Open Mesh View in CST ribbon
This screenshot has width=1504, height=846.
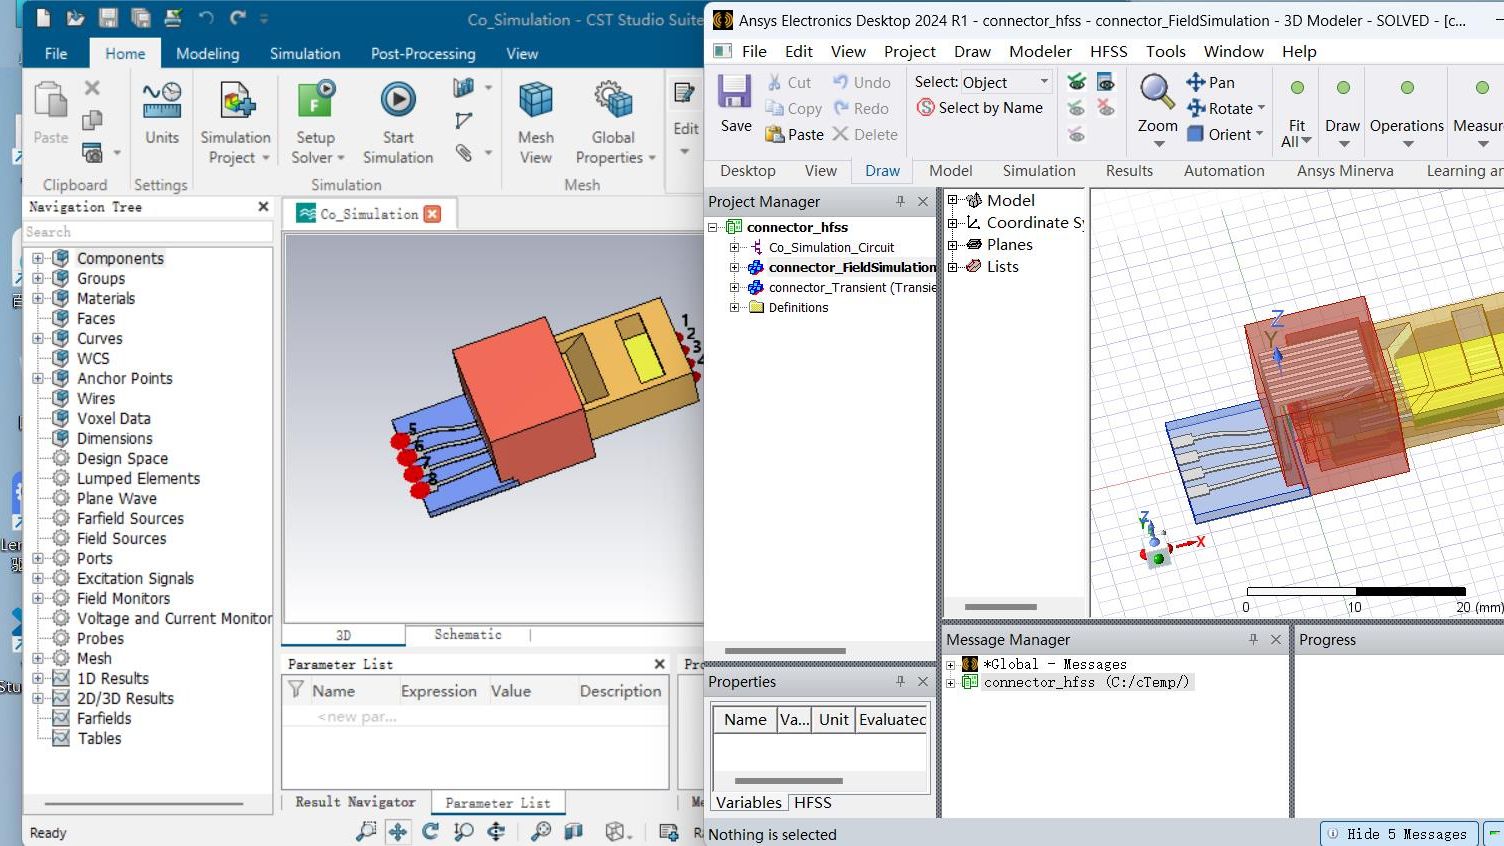pos(535,122)
